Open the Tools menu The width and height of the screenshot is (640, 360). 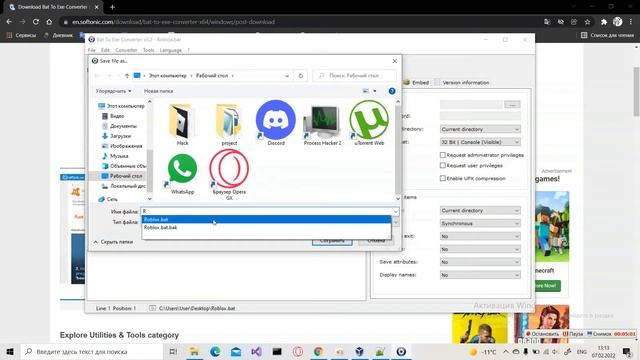tap(149, 50)
